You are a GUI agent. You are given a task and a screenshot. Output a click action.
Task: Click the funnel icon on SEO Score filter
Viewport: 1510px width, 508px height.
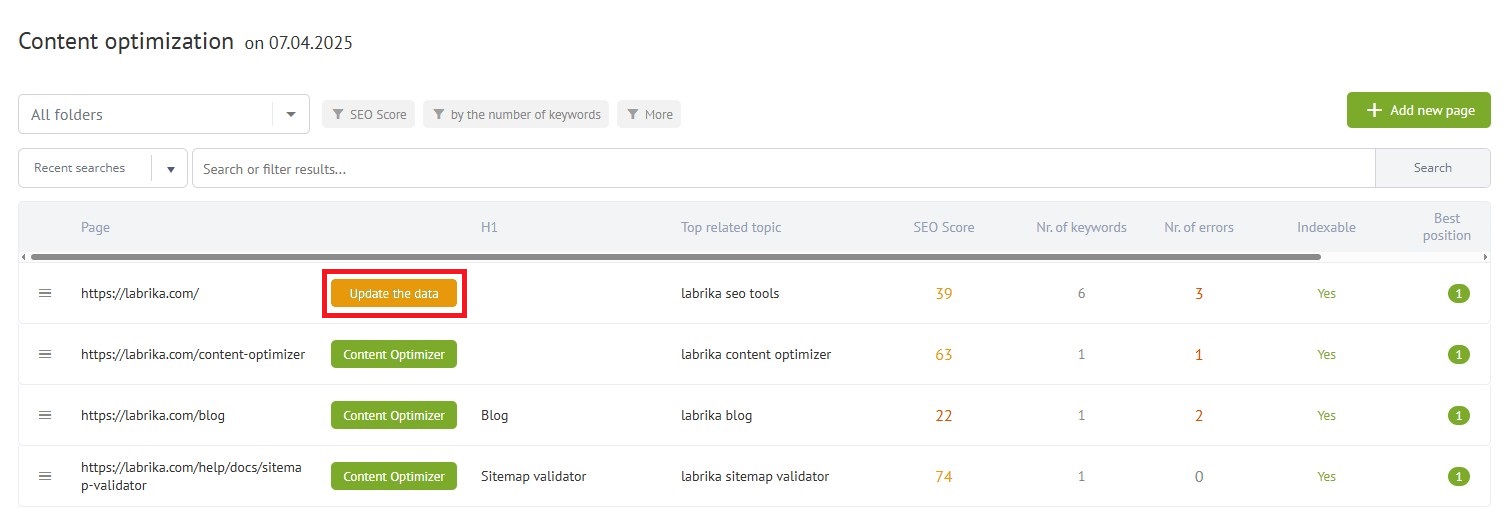click(x=339, y=115)
